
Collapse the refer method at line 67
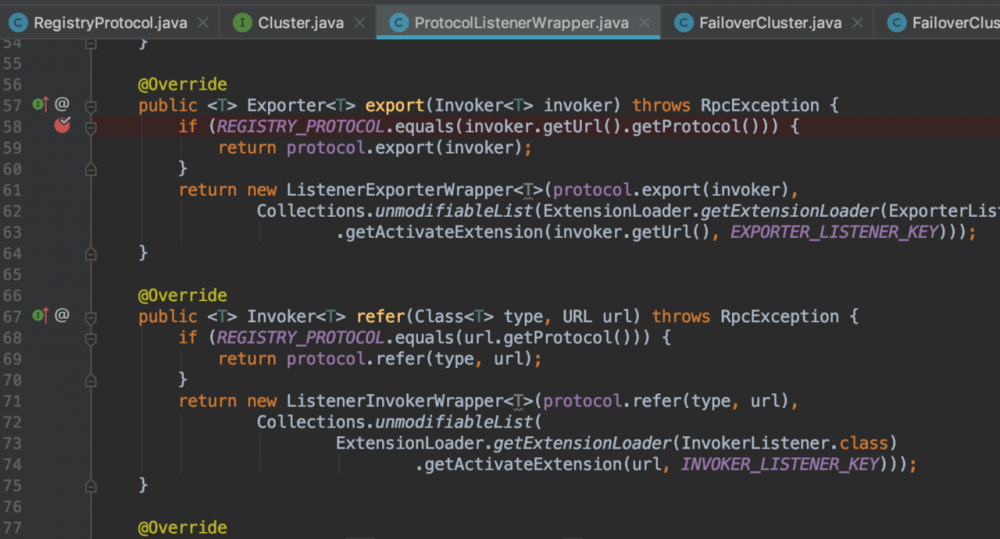pyautogui.click(x=91, y=318)
